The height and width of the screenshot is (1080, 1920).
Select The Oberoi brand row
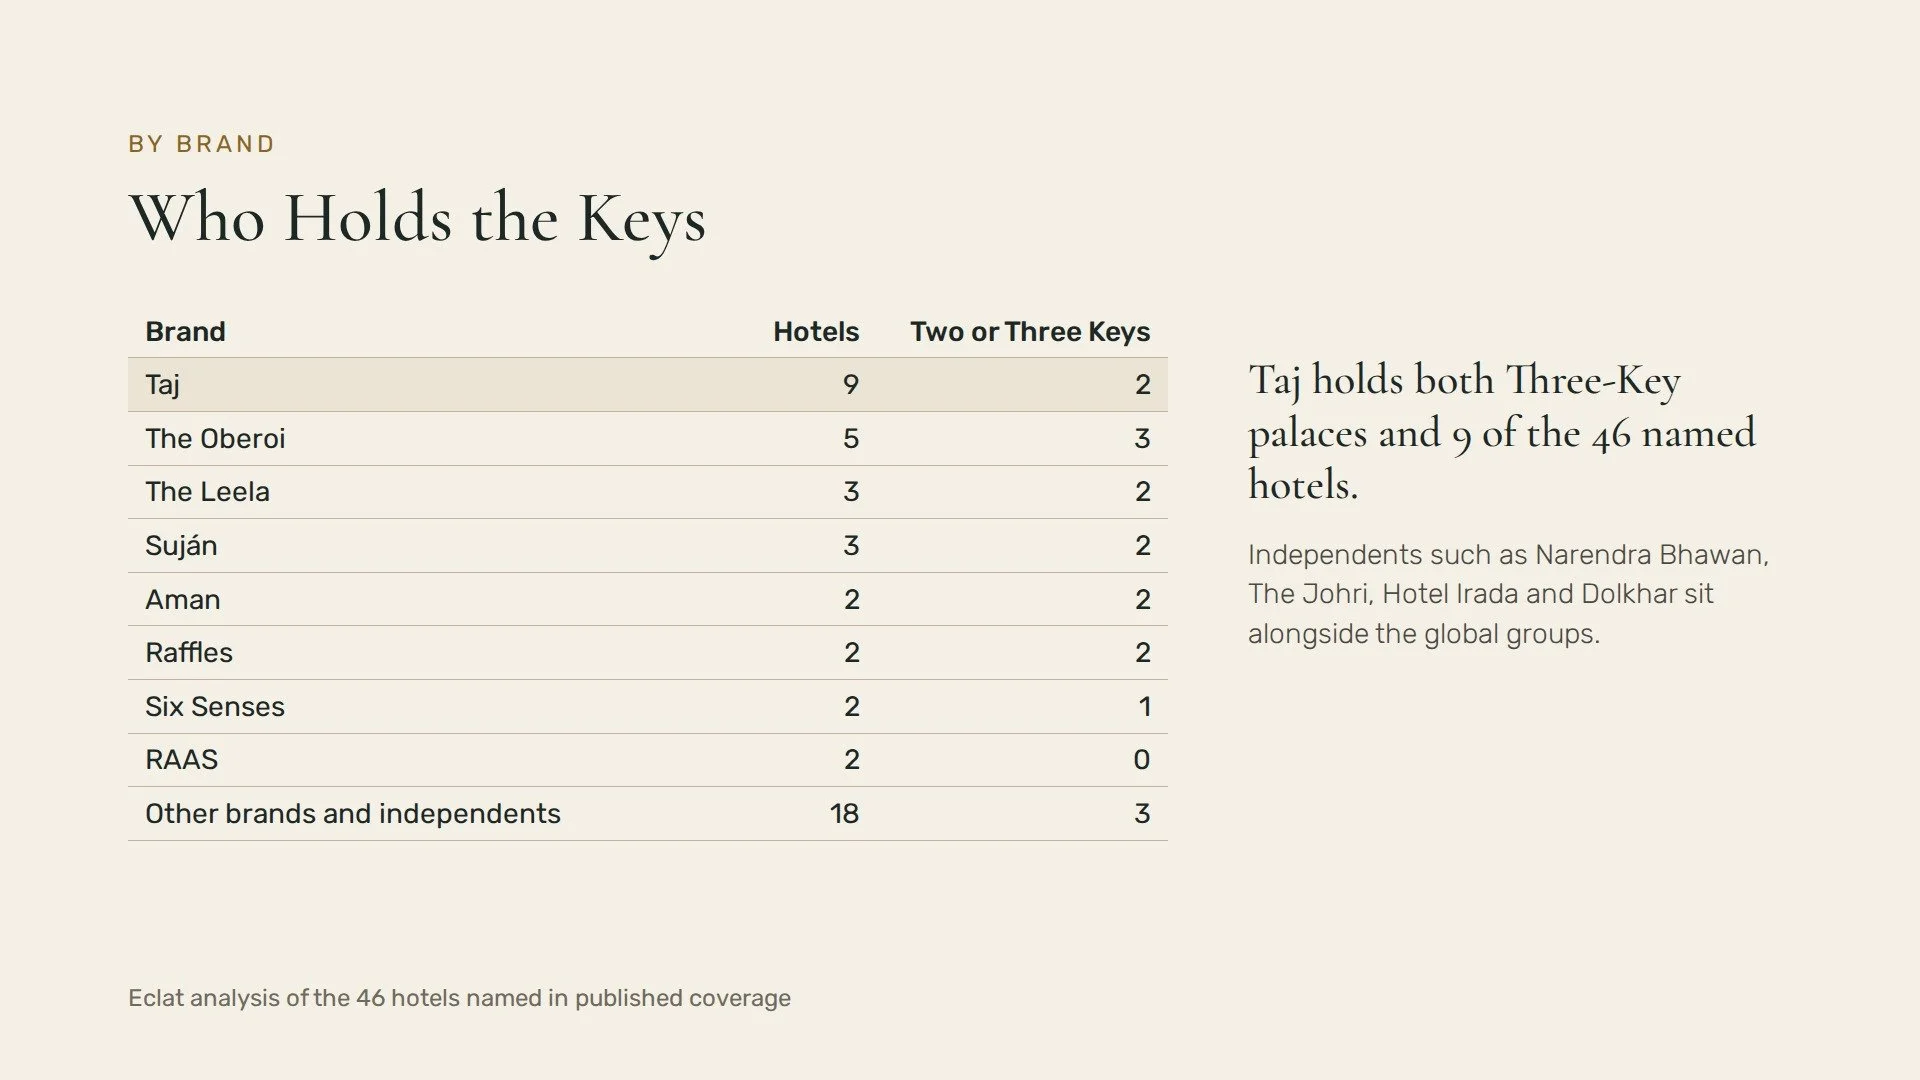pos(648,439)
